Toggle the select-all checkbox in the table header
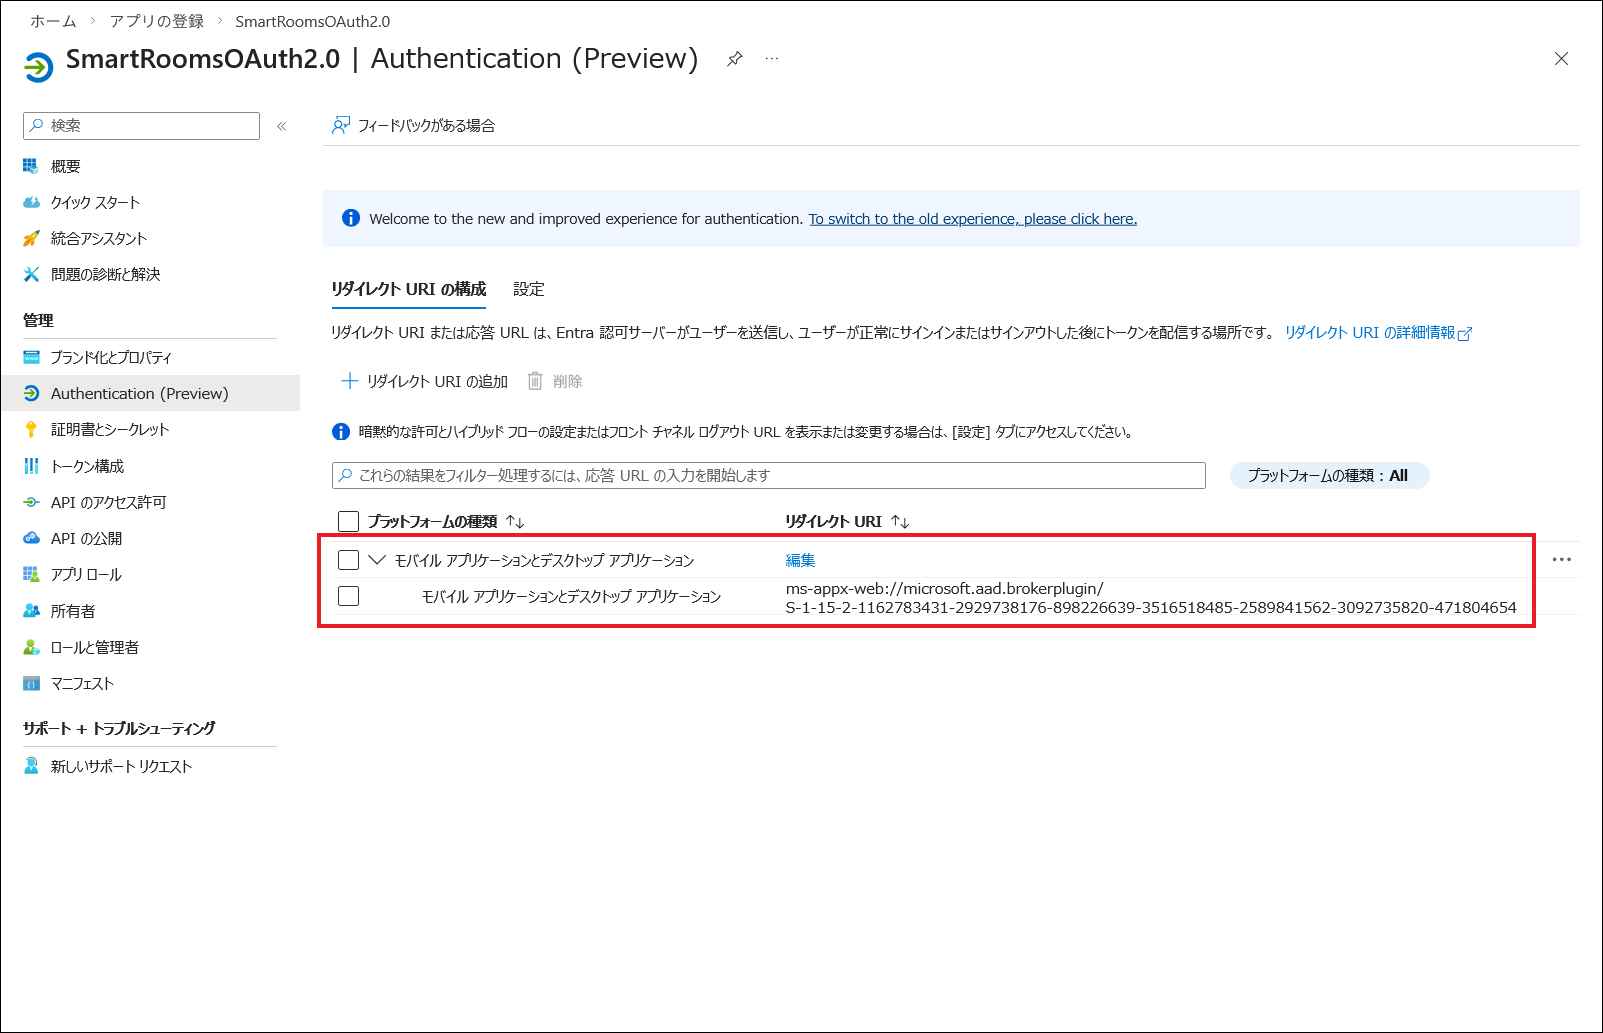The image size is (1603, 1033). pos(348,521)
